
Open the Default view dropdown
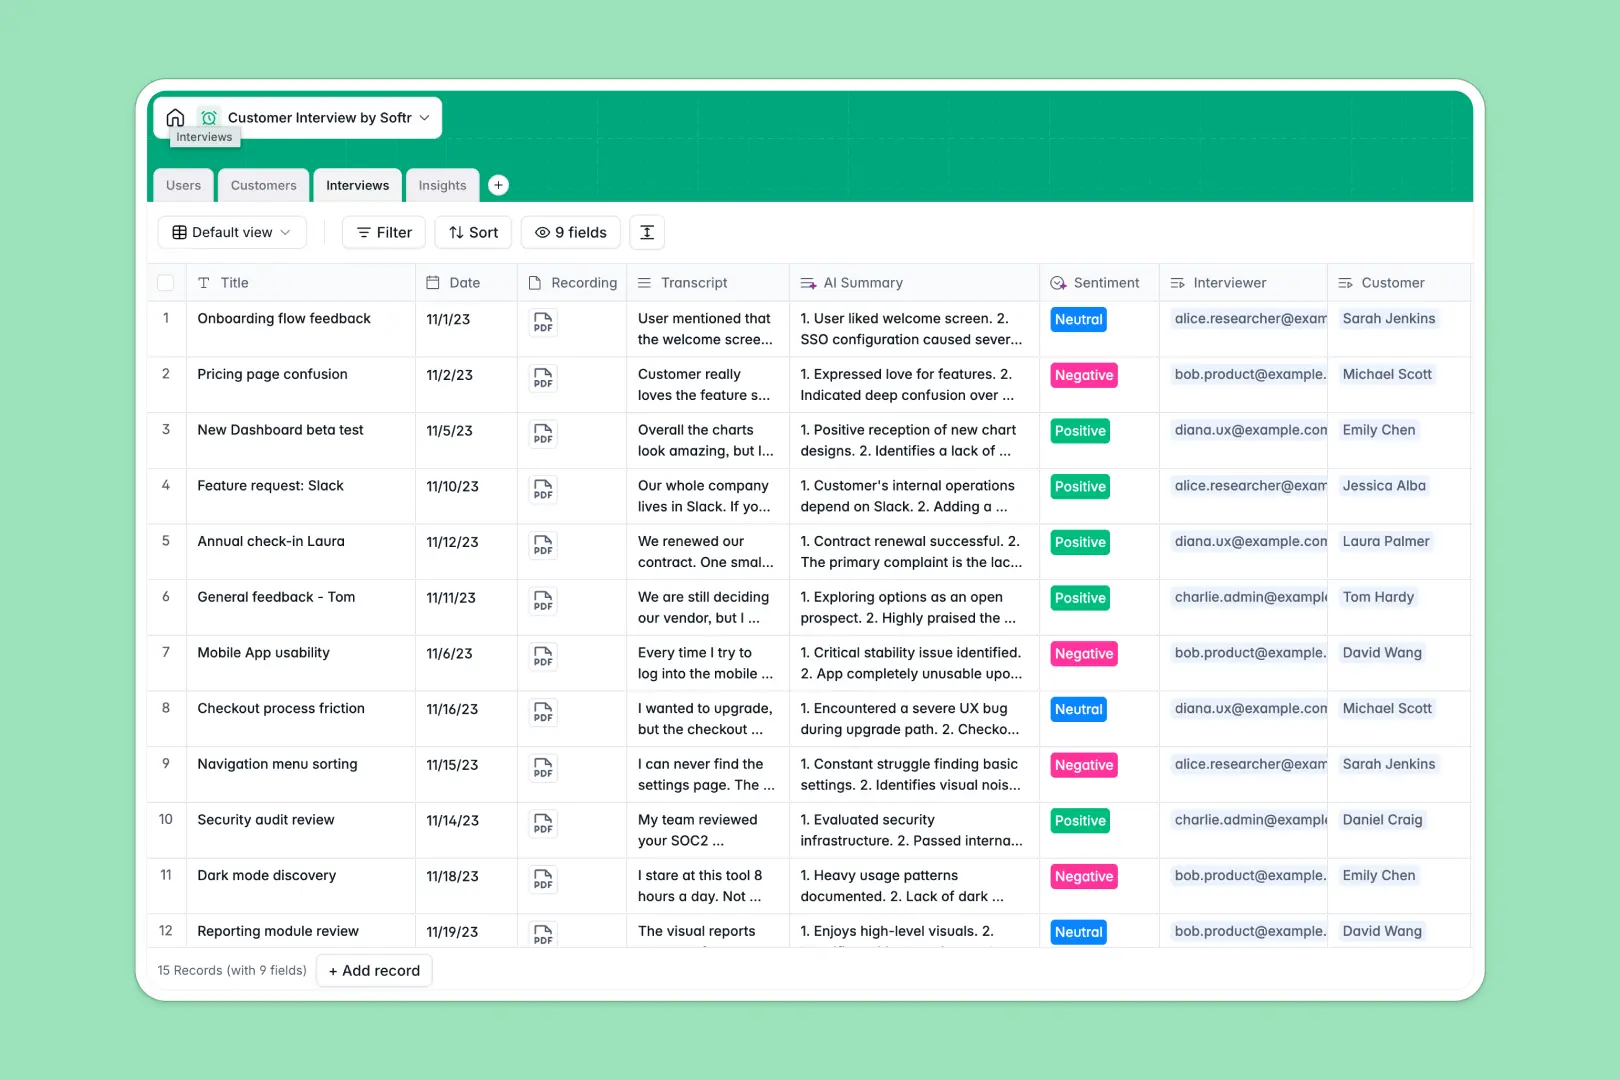[x=231, y=232]
